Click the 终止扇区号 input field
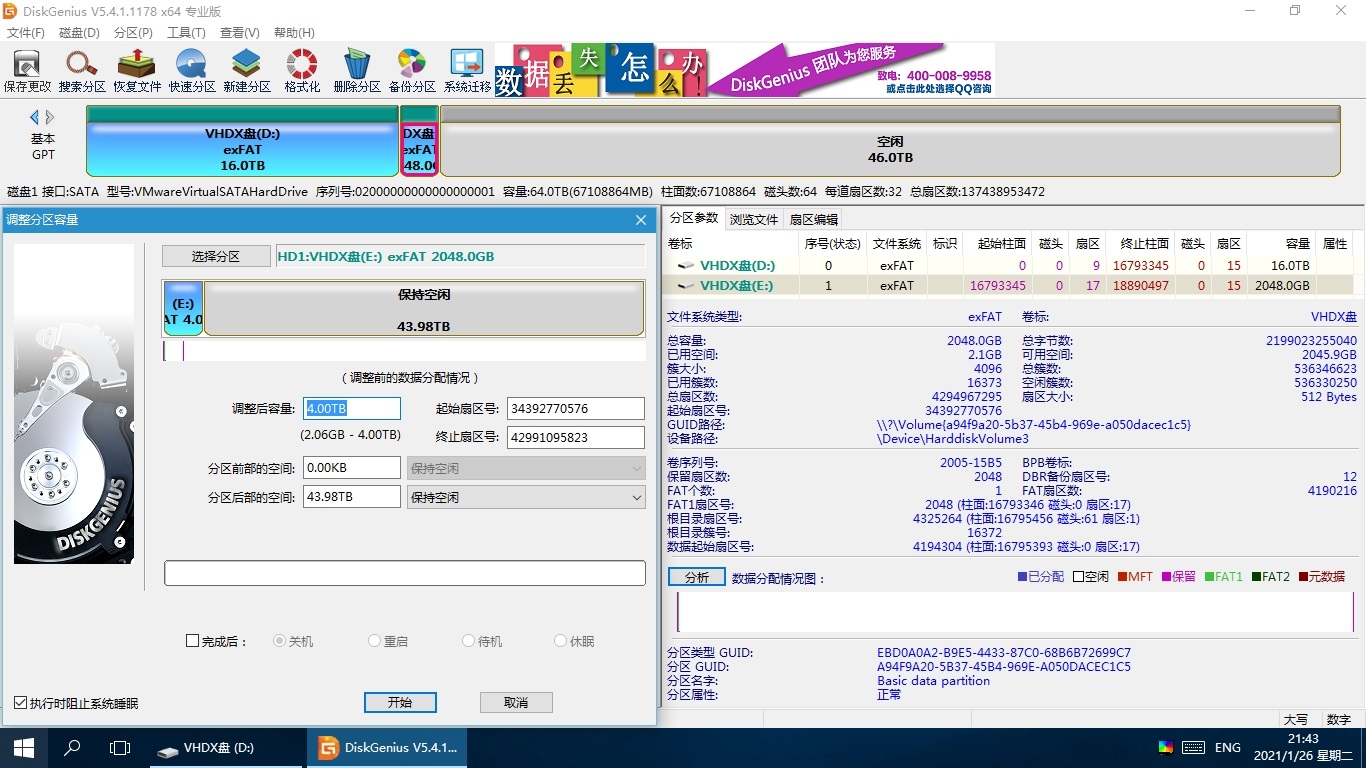The width and height of the screenshot is (1366, 768). (x=576, y=437)
